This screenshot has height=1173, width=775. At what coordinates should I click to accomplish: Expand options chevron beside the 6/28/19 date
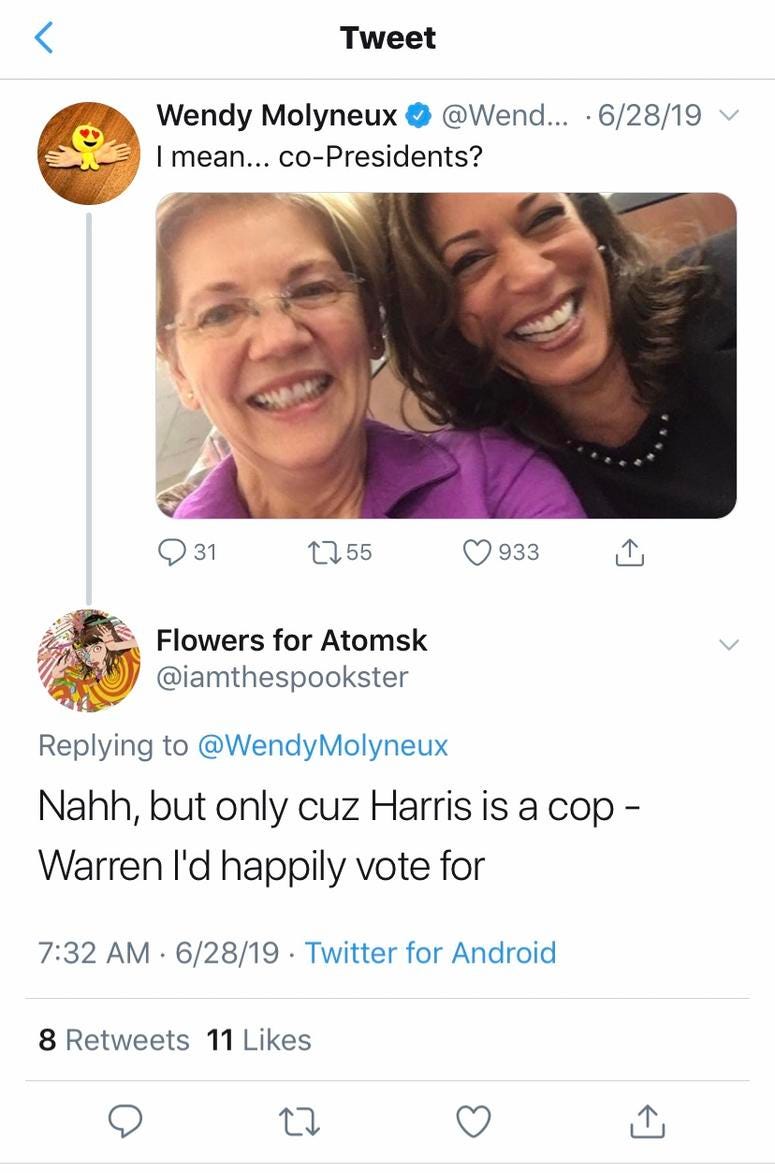[728, 115]
